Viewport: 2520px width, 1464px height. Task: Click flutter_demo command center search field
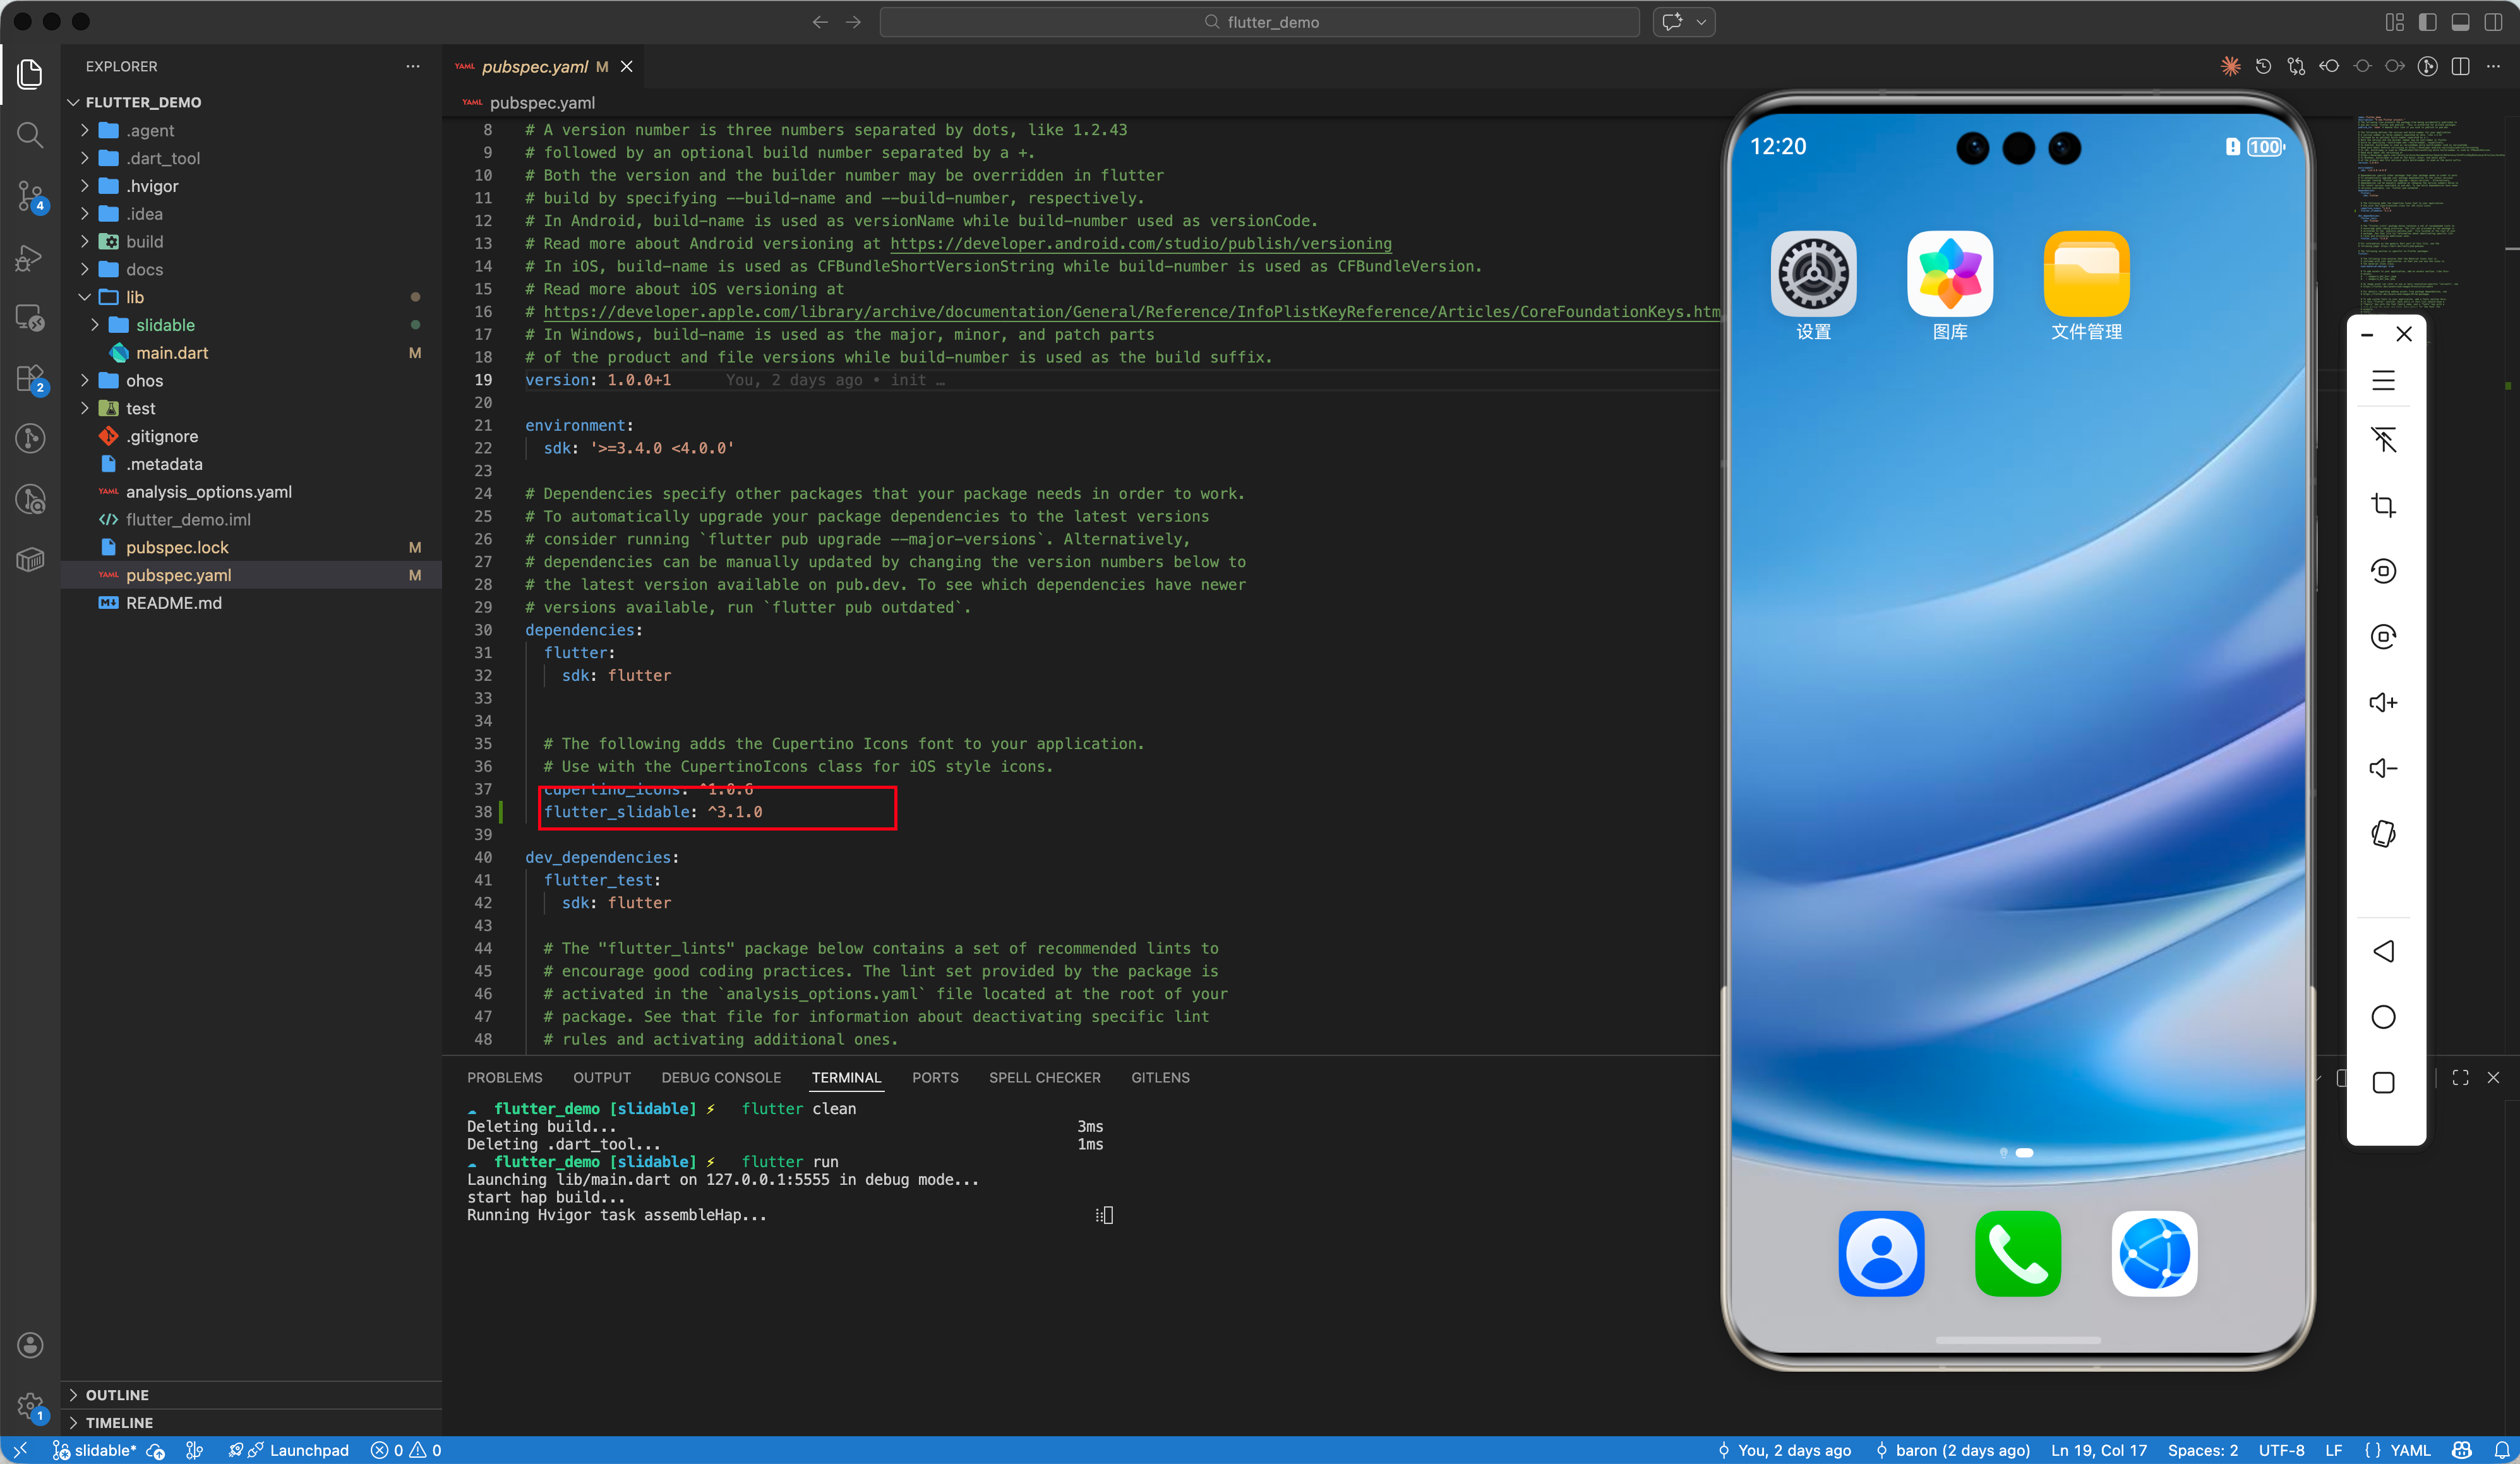pyautogui.click(x=1259, y=22)
